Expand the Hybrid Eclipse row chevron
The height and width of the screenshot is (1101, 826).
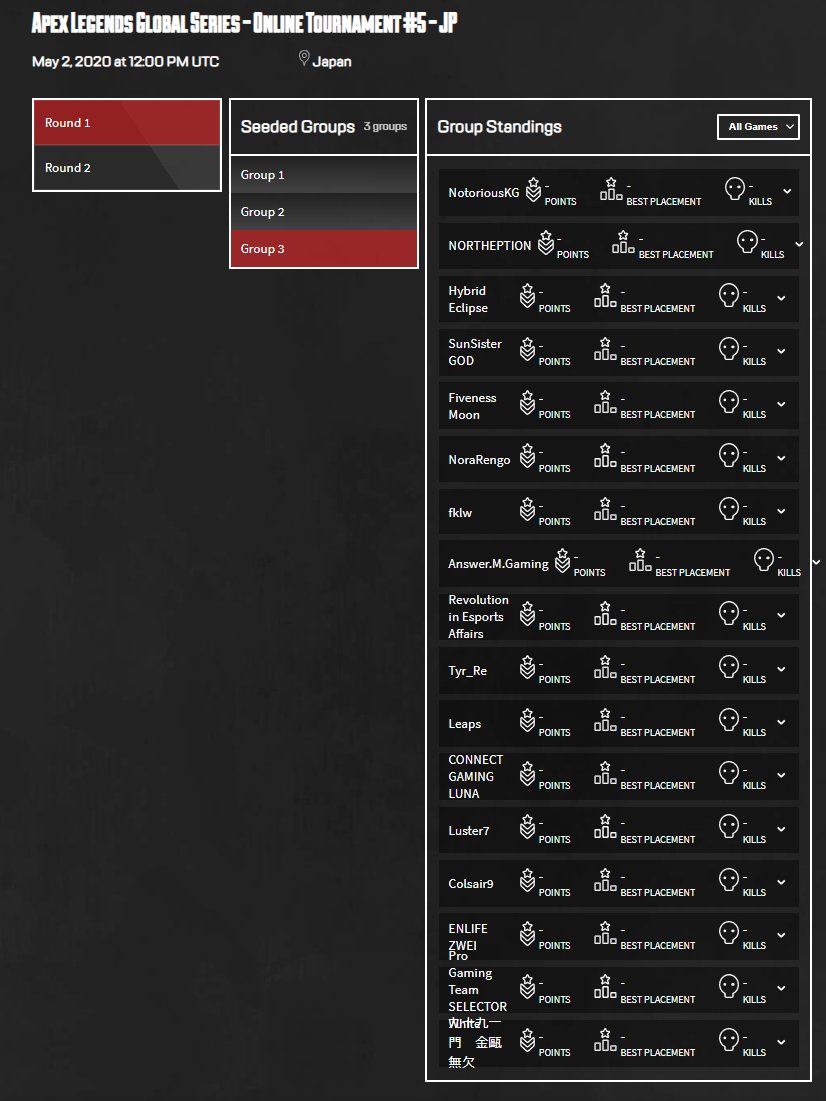click(x=781, y=298)
